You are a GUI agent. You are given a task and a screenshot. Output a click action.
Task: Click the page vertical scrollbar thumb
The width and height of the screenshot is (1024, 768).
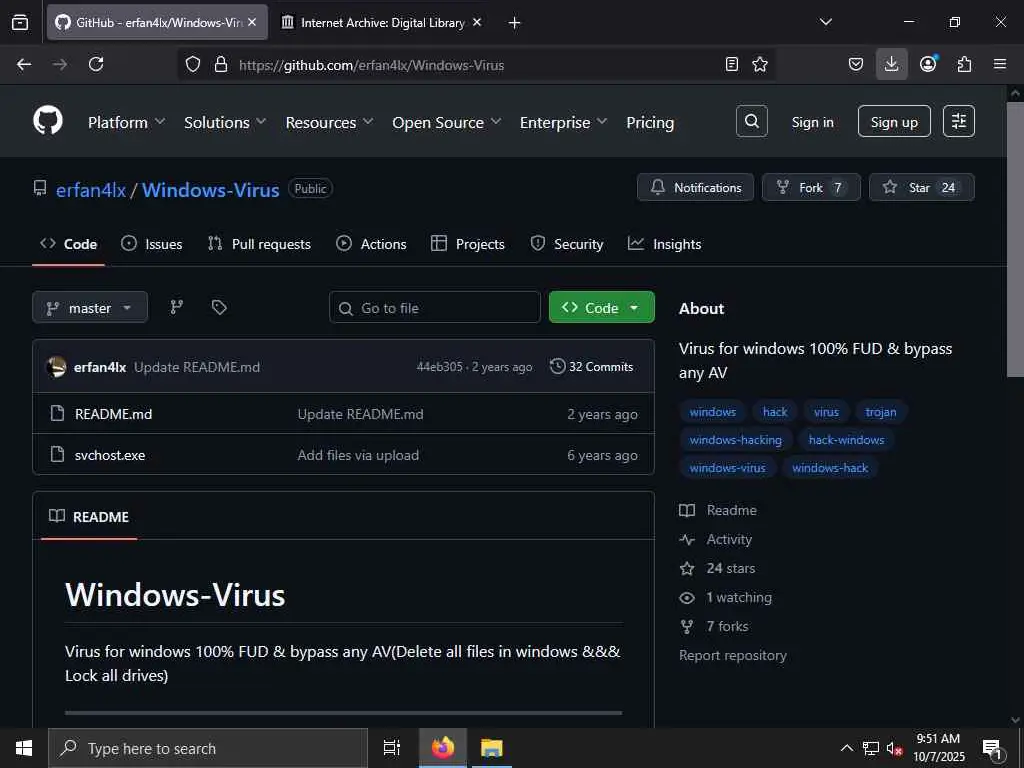(1015, 238)
